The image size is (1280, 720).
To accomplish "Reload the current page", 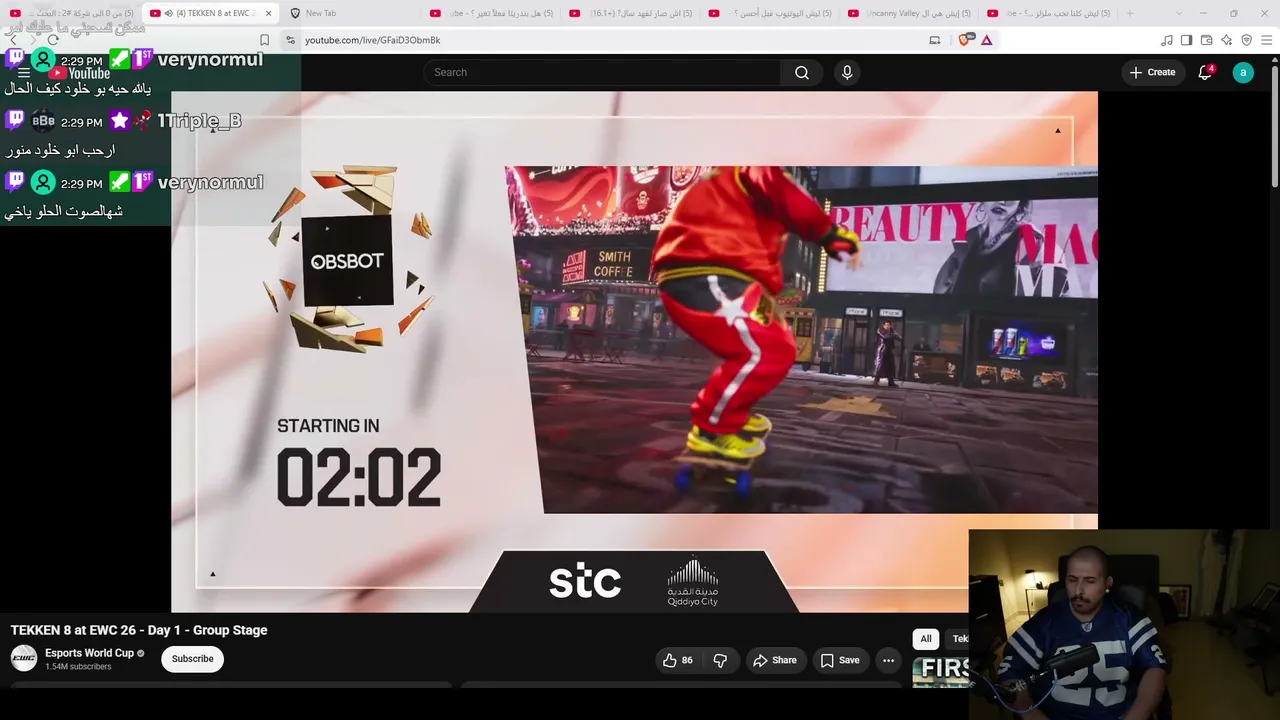I will 53,40.
